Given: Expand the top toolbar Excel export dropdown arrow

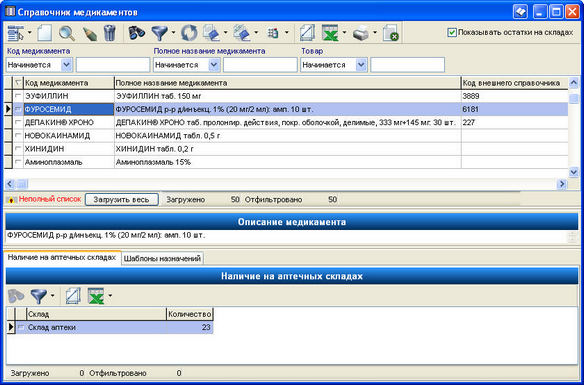Looking at the screenshot, I should coord(344,33).
